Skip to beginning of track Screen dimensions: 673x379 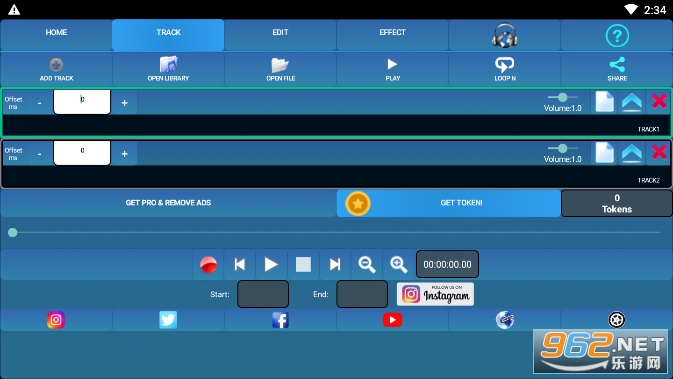[239, 264]
